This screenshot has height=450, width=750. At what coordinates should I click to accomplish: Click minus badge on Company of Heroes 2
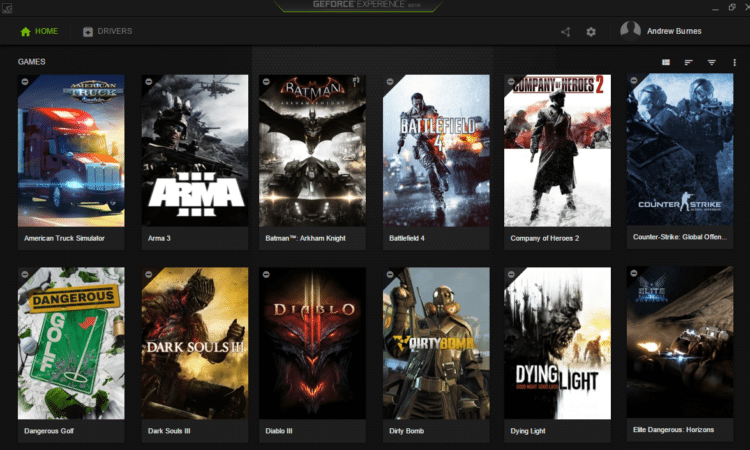point(511,82)
